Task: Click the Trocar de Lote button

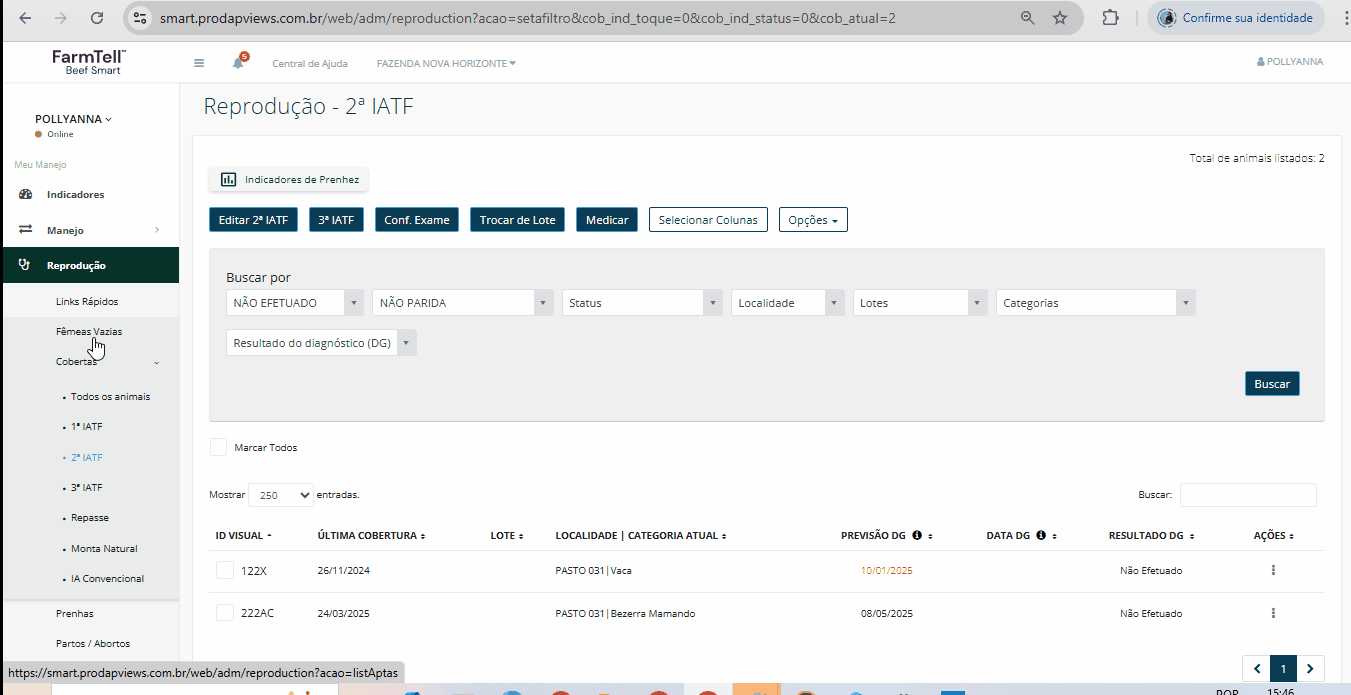Action: [x=517, y=220]
